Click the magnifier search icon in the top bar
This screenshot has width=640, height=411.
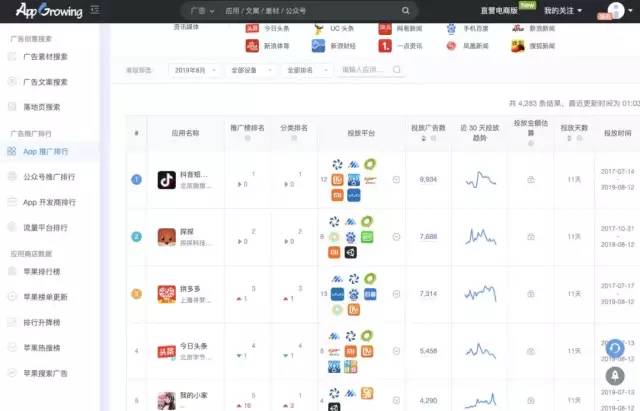pyautogui.click(x=405, y=11)
